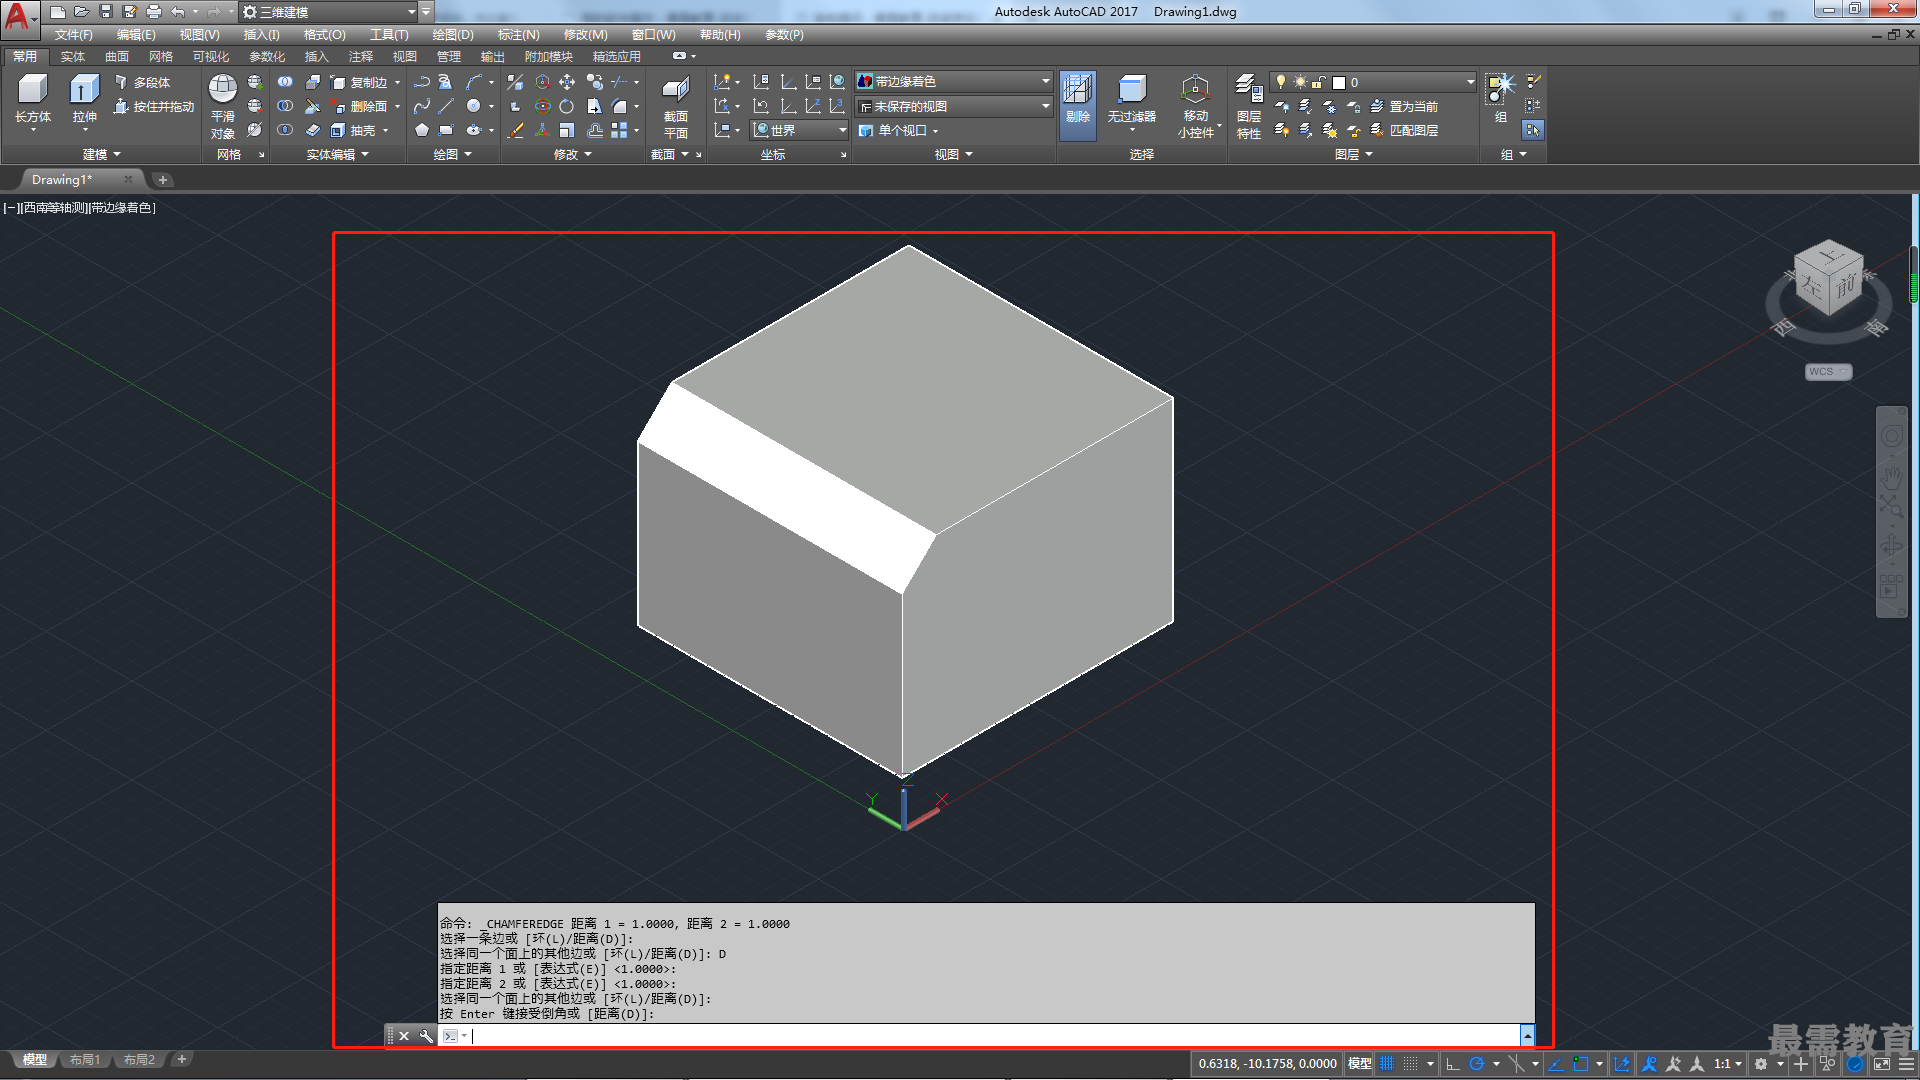Toggle snap mode dotted grid in status bar
This screenshot has width=1920, height=1080.
(x=1411, y=1064)
